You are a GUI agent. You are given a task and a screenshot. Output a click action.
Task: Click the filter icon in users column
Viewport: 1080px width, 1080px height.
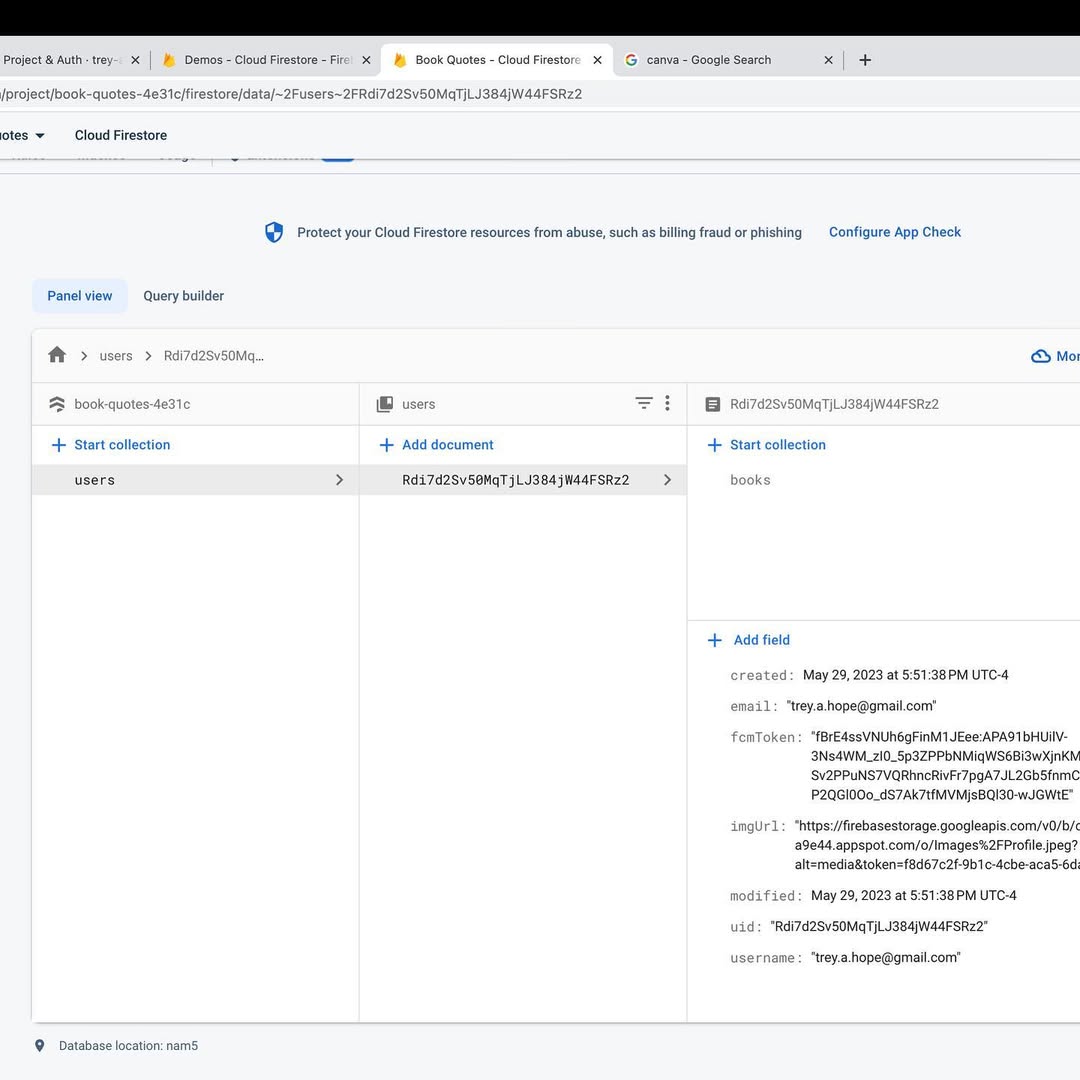coord(644,403)
